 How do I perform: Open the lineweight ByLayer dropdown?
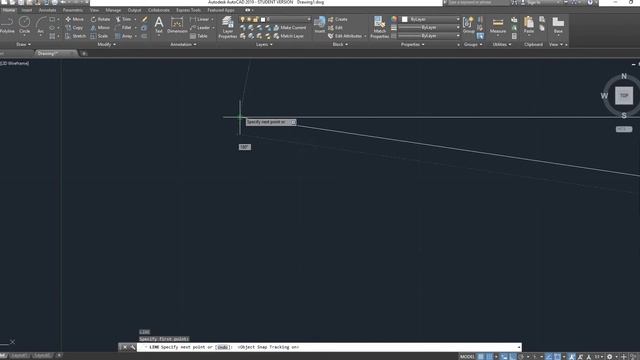coord(429,27)
